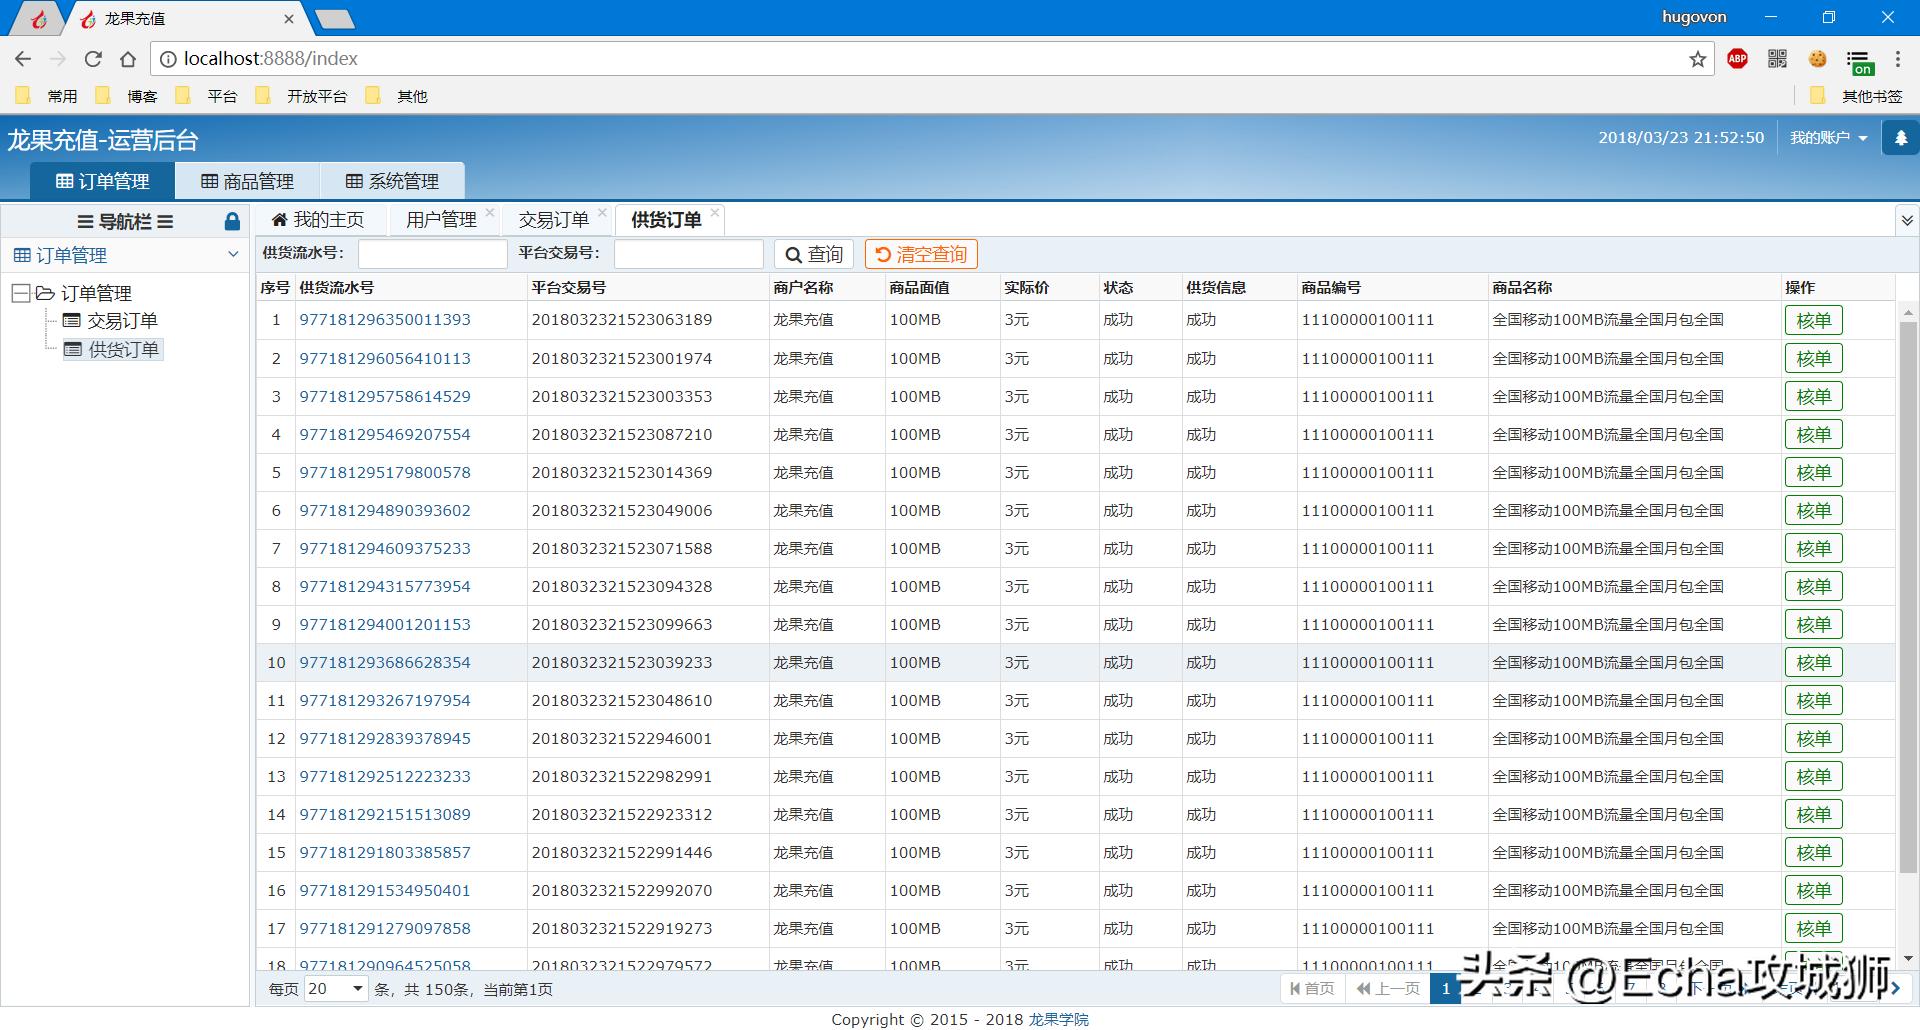The height and width of the screenshot is (1030, 1920).
Task: Click the bookmark star in address bar
Action: pyautogui.click(x=1696, y=59)
